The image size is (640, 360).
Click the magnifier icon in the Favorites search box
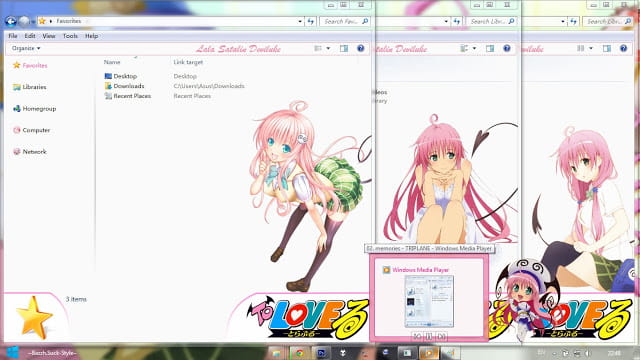365,21
